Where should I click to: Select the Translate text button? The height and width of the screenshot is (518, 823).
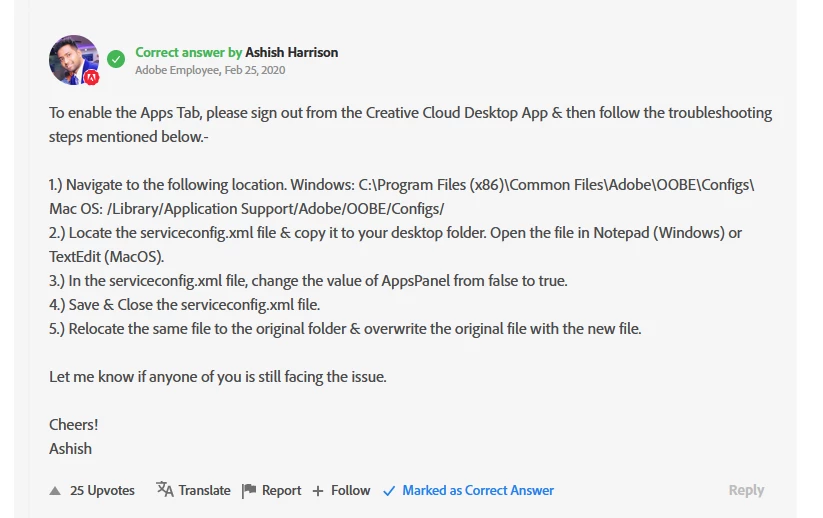204,490
